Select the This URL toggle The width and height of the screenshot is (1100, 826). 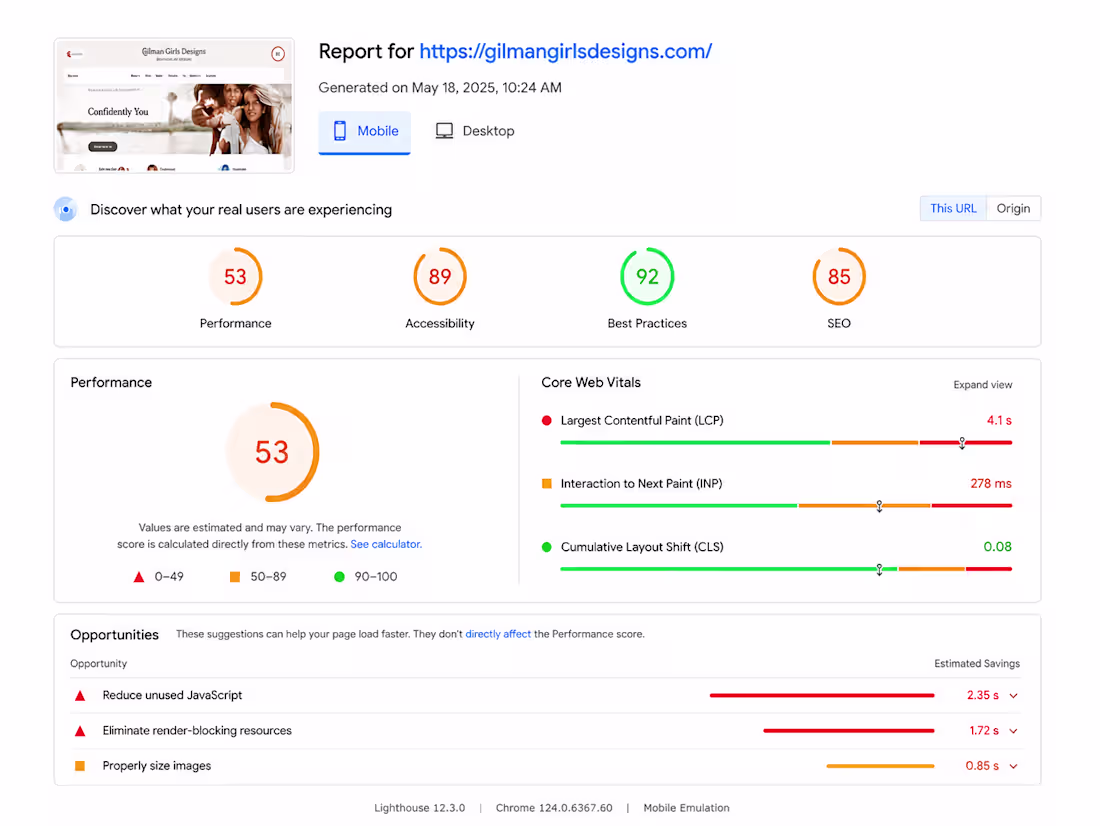953,208
